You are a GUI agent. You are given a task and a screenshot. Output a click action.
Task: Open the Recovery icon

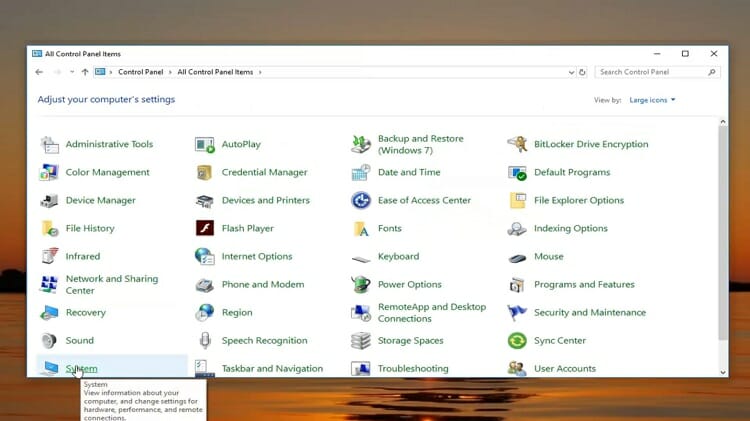50,312
